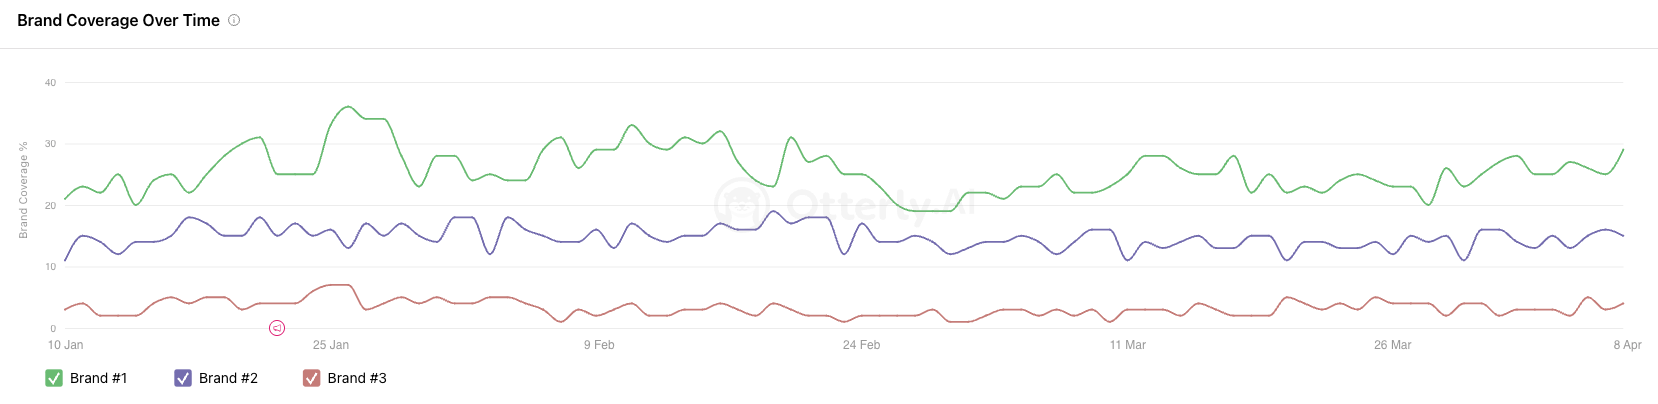Click the Brand #3 legend label
This screenshot has height=404, width=1658.
click(357, 378)
